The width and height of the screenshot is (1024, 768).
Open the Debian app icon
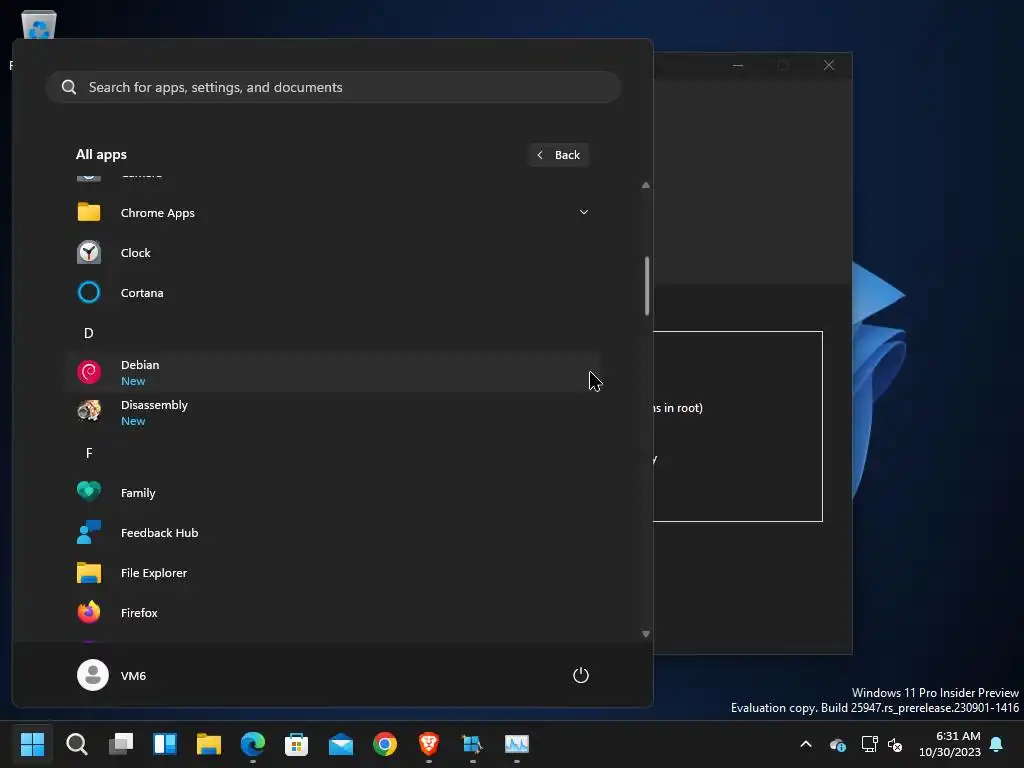(x=89, y=372)
